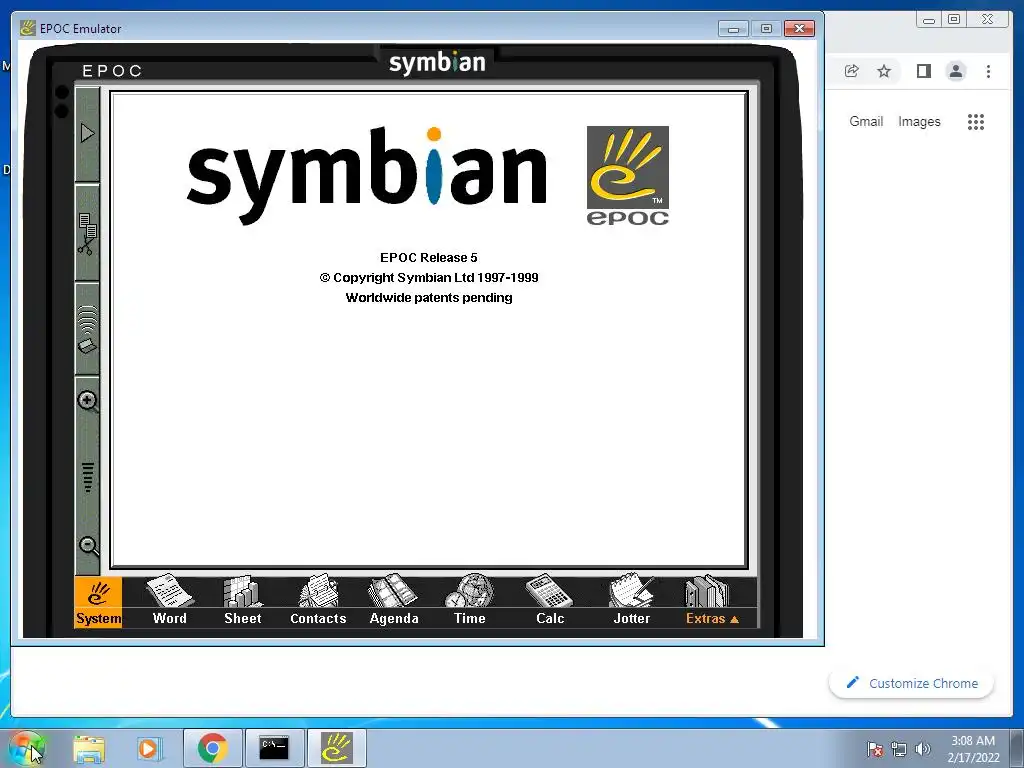1024x768 pixels.
Task: Click the contrast bars on the sidebar
Action: 88,477
